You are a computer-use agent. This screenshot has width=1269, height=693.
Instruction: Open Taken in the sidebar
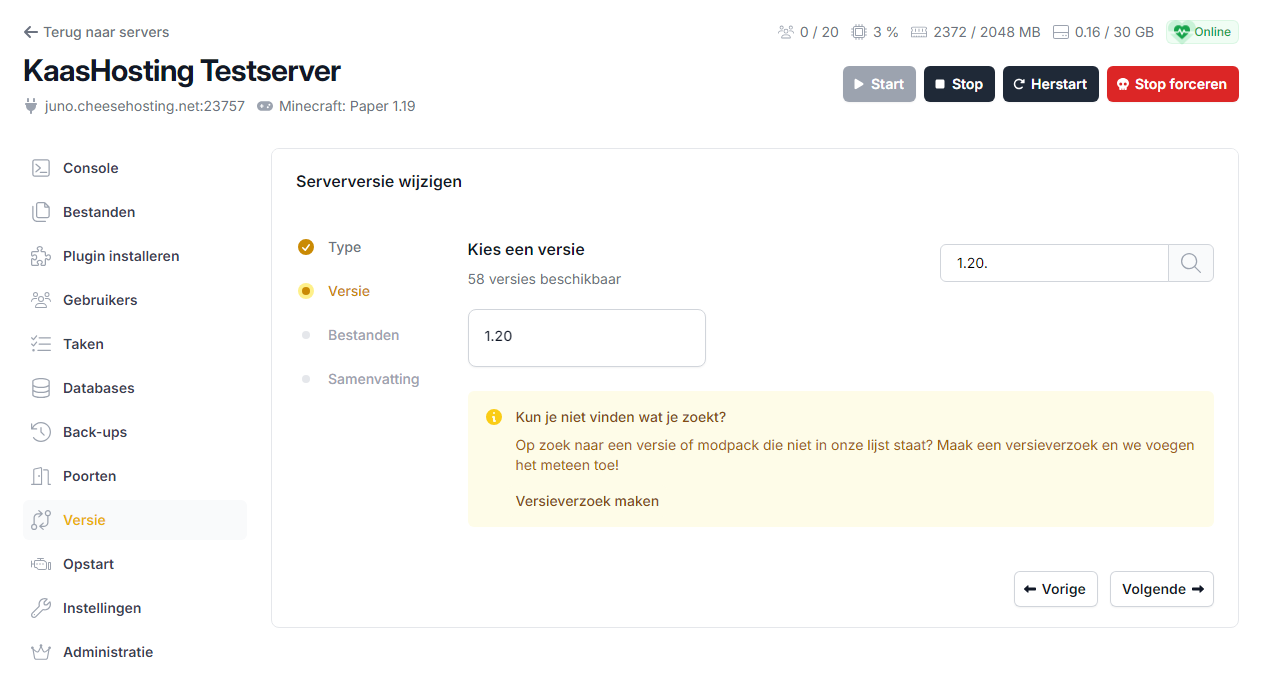pos(83,344)
